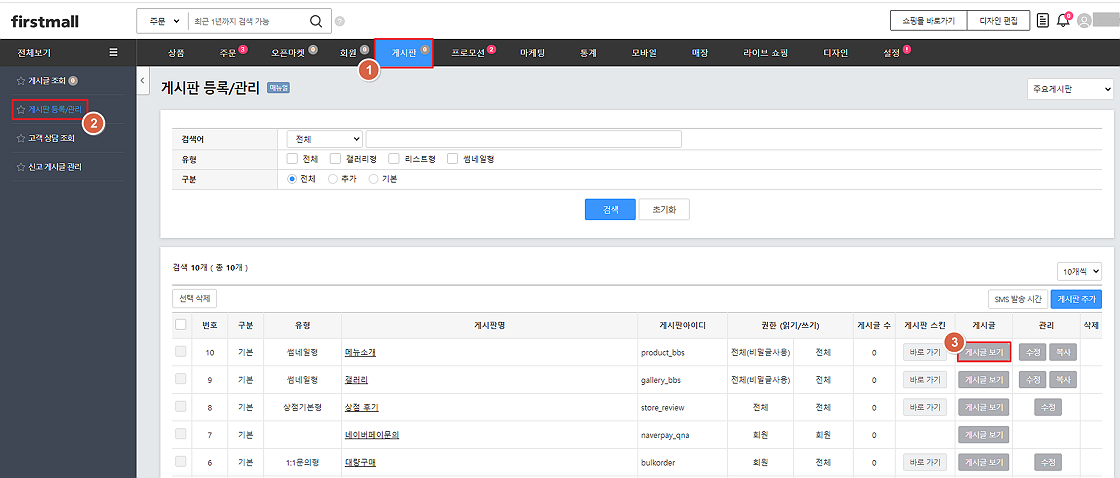The width and height of the screenshot is (1120, 478).
Task: Open the 매장 menu tab
Action: click(x=699, y=53)
